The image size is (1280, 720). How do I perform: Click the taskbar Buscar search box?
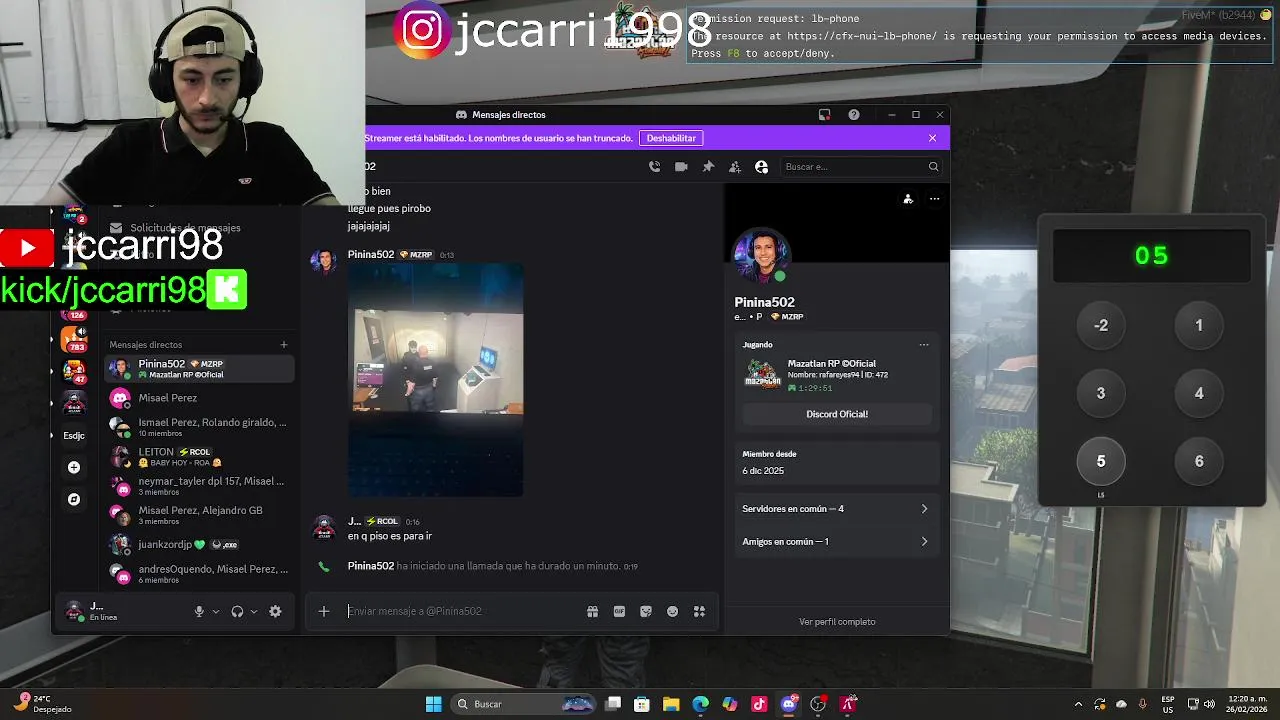click(x=524, y=704)
